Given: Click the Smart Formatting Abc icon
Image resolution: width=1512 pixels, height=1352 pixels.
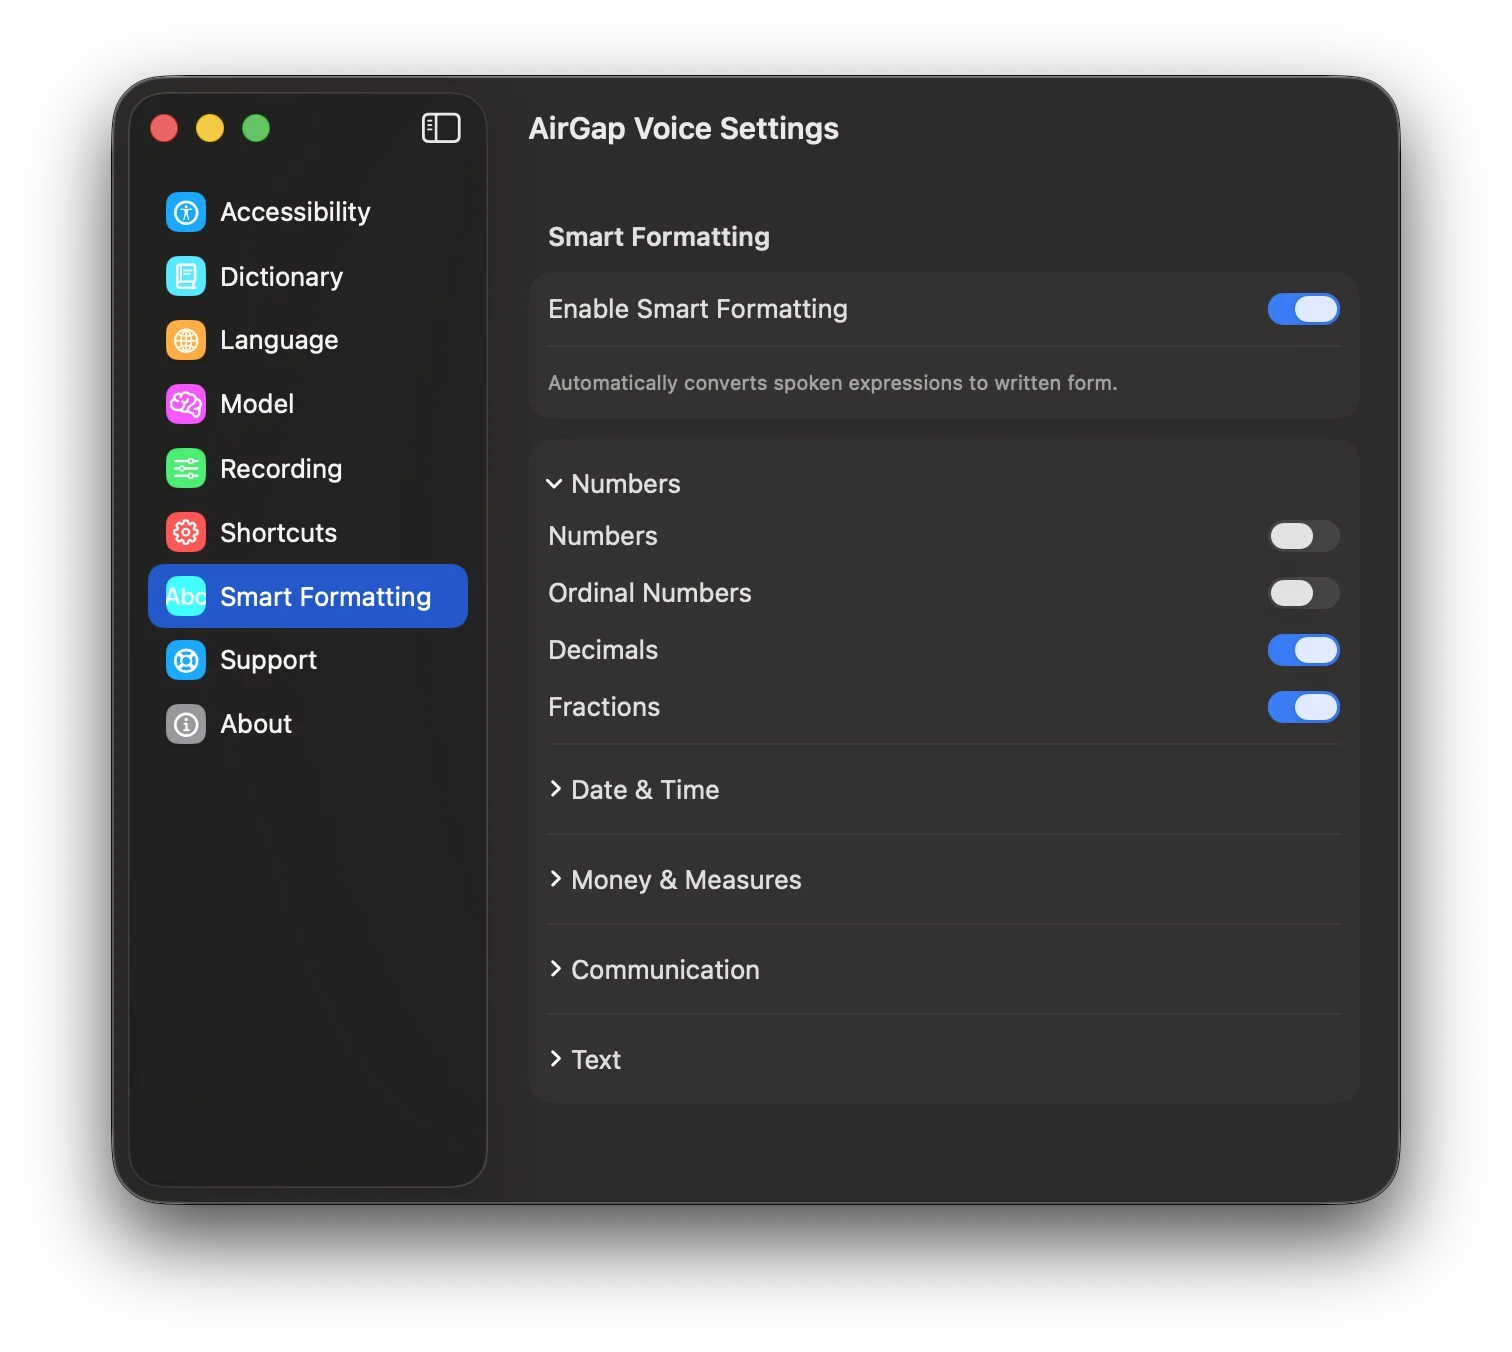Looking at the screenshot, I should pos(186,596).
